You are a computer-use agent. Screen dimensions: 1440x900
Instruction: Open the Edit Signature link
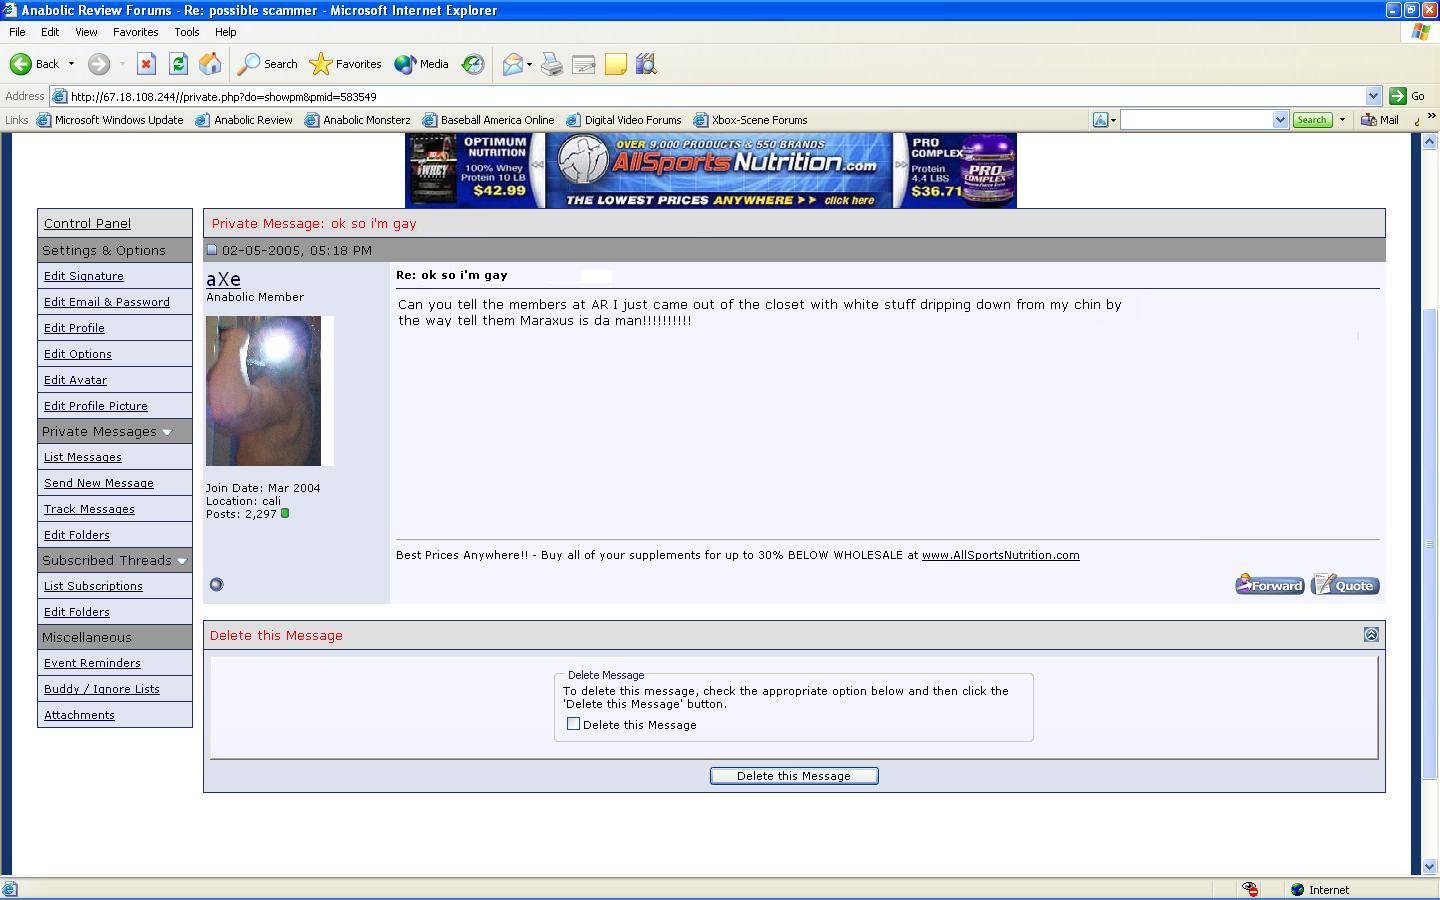[84, 276]
